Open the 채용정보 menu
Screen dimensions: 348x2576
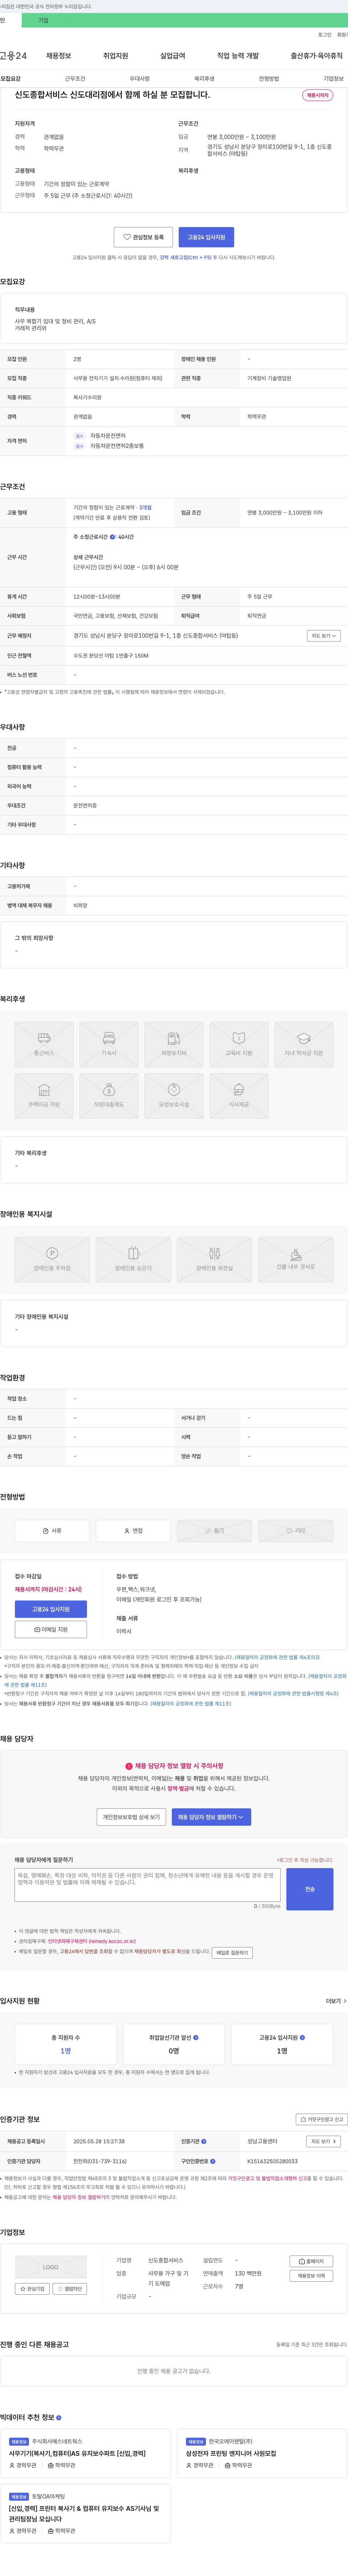[x=59, y=56]
